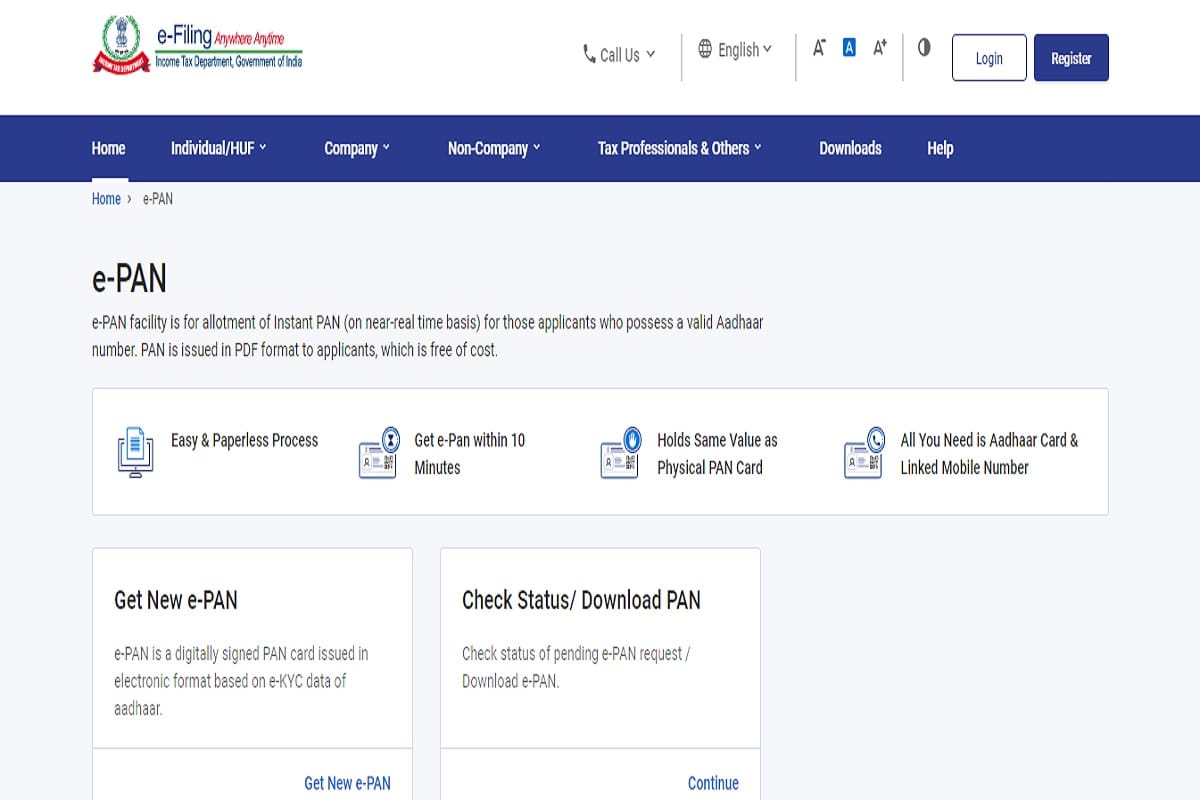Click the Holds Same Value card icon
Image resolution: width=1200 pixels, height=800 pixels.
tap(620, 452)
